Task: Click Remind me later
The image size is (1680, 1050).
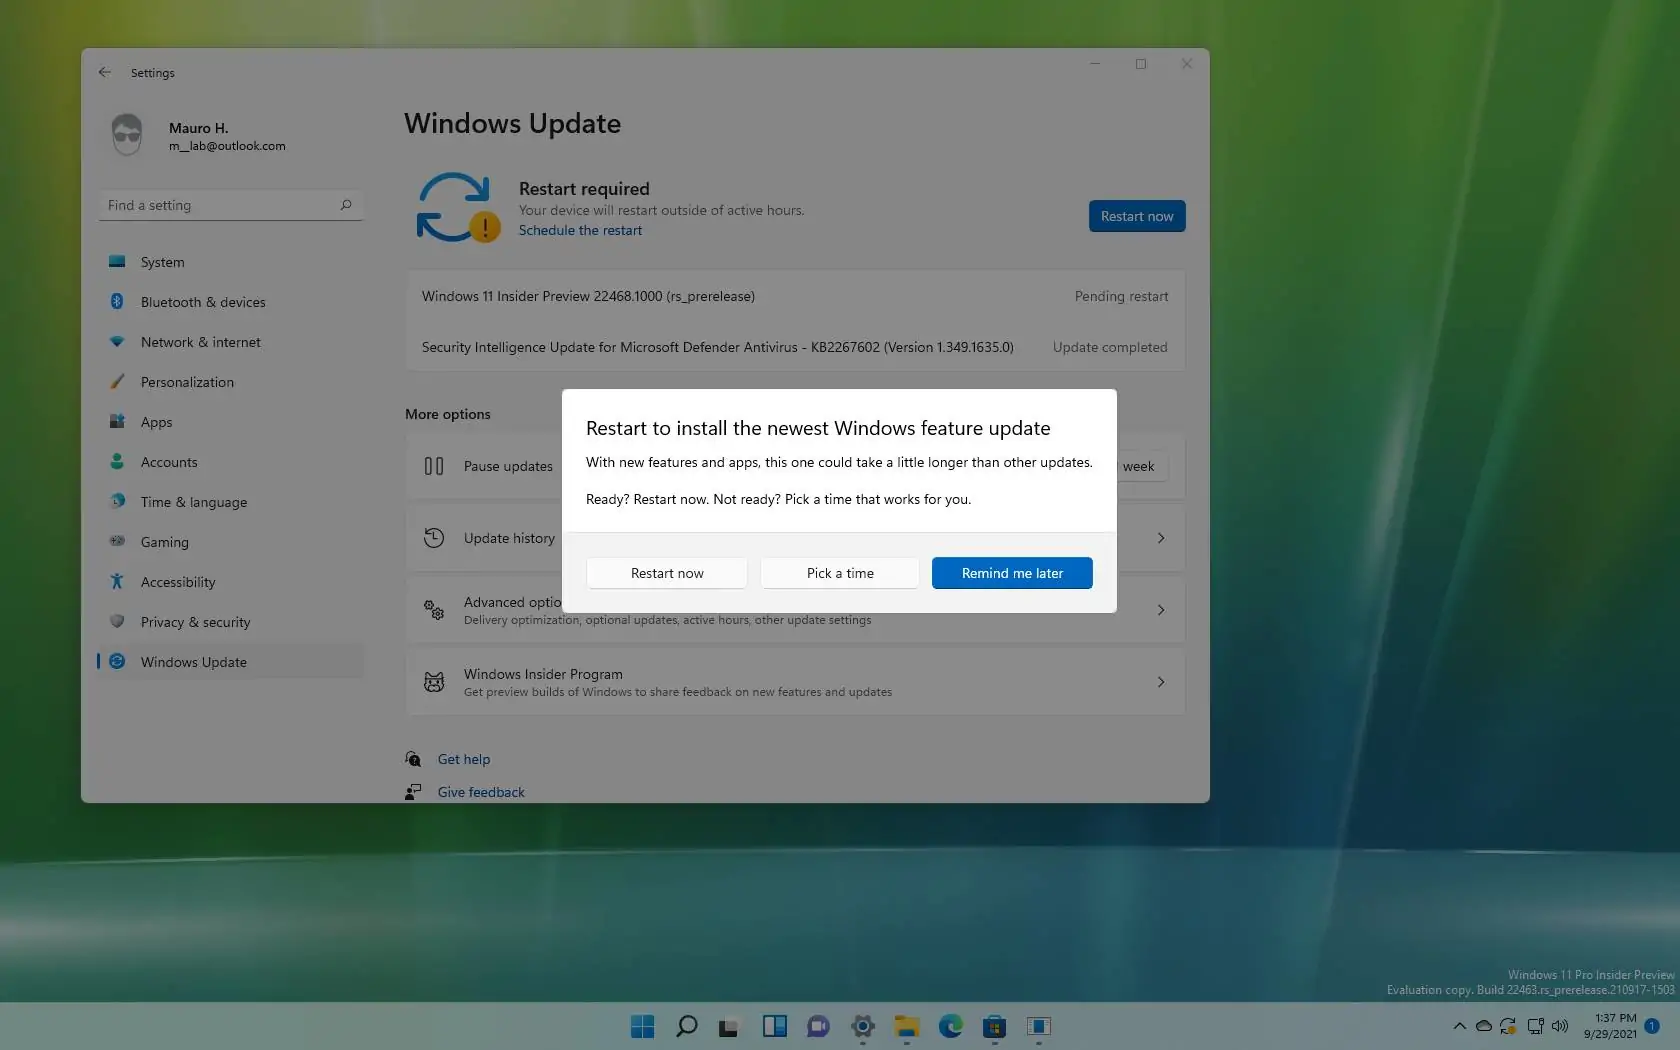Action: coord(1011,573)
